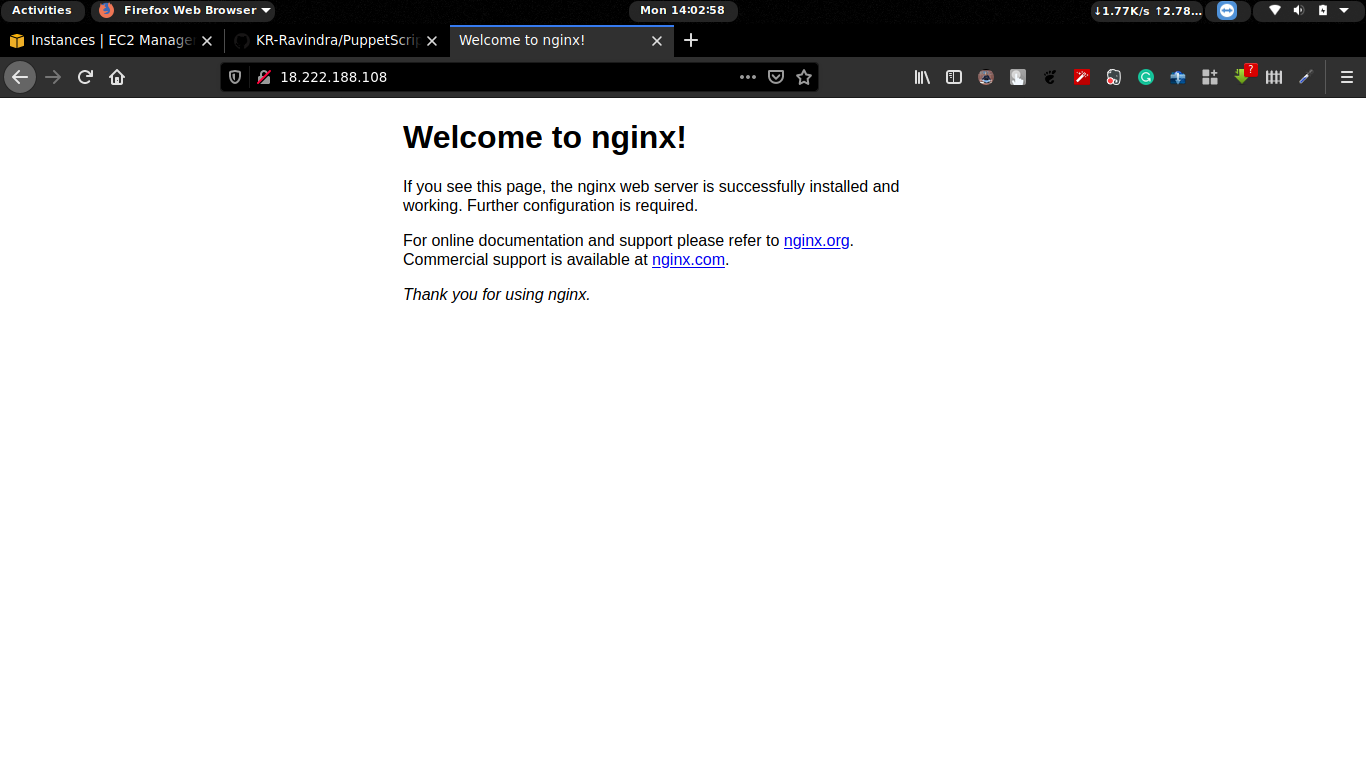This screenshot has height=768, width=1366.
Task: Open the Mon 14:02:58 clock calendar
Action: pyautogui.click(x=682, y=10)
